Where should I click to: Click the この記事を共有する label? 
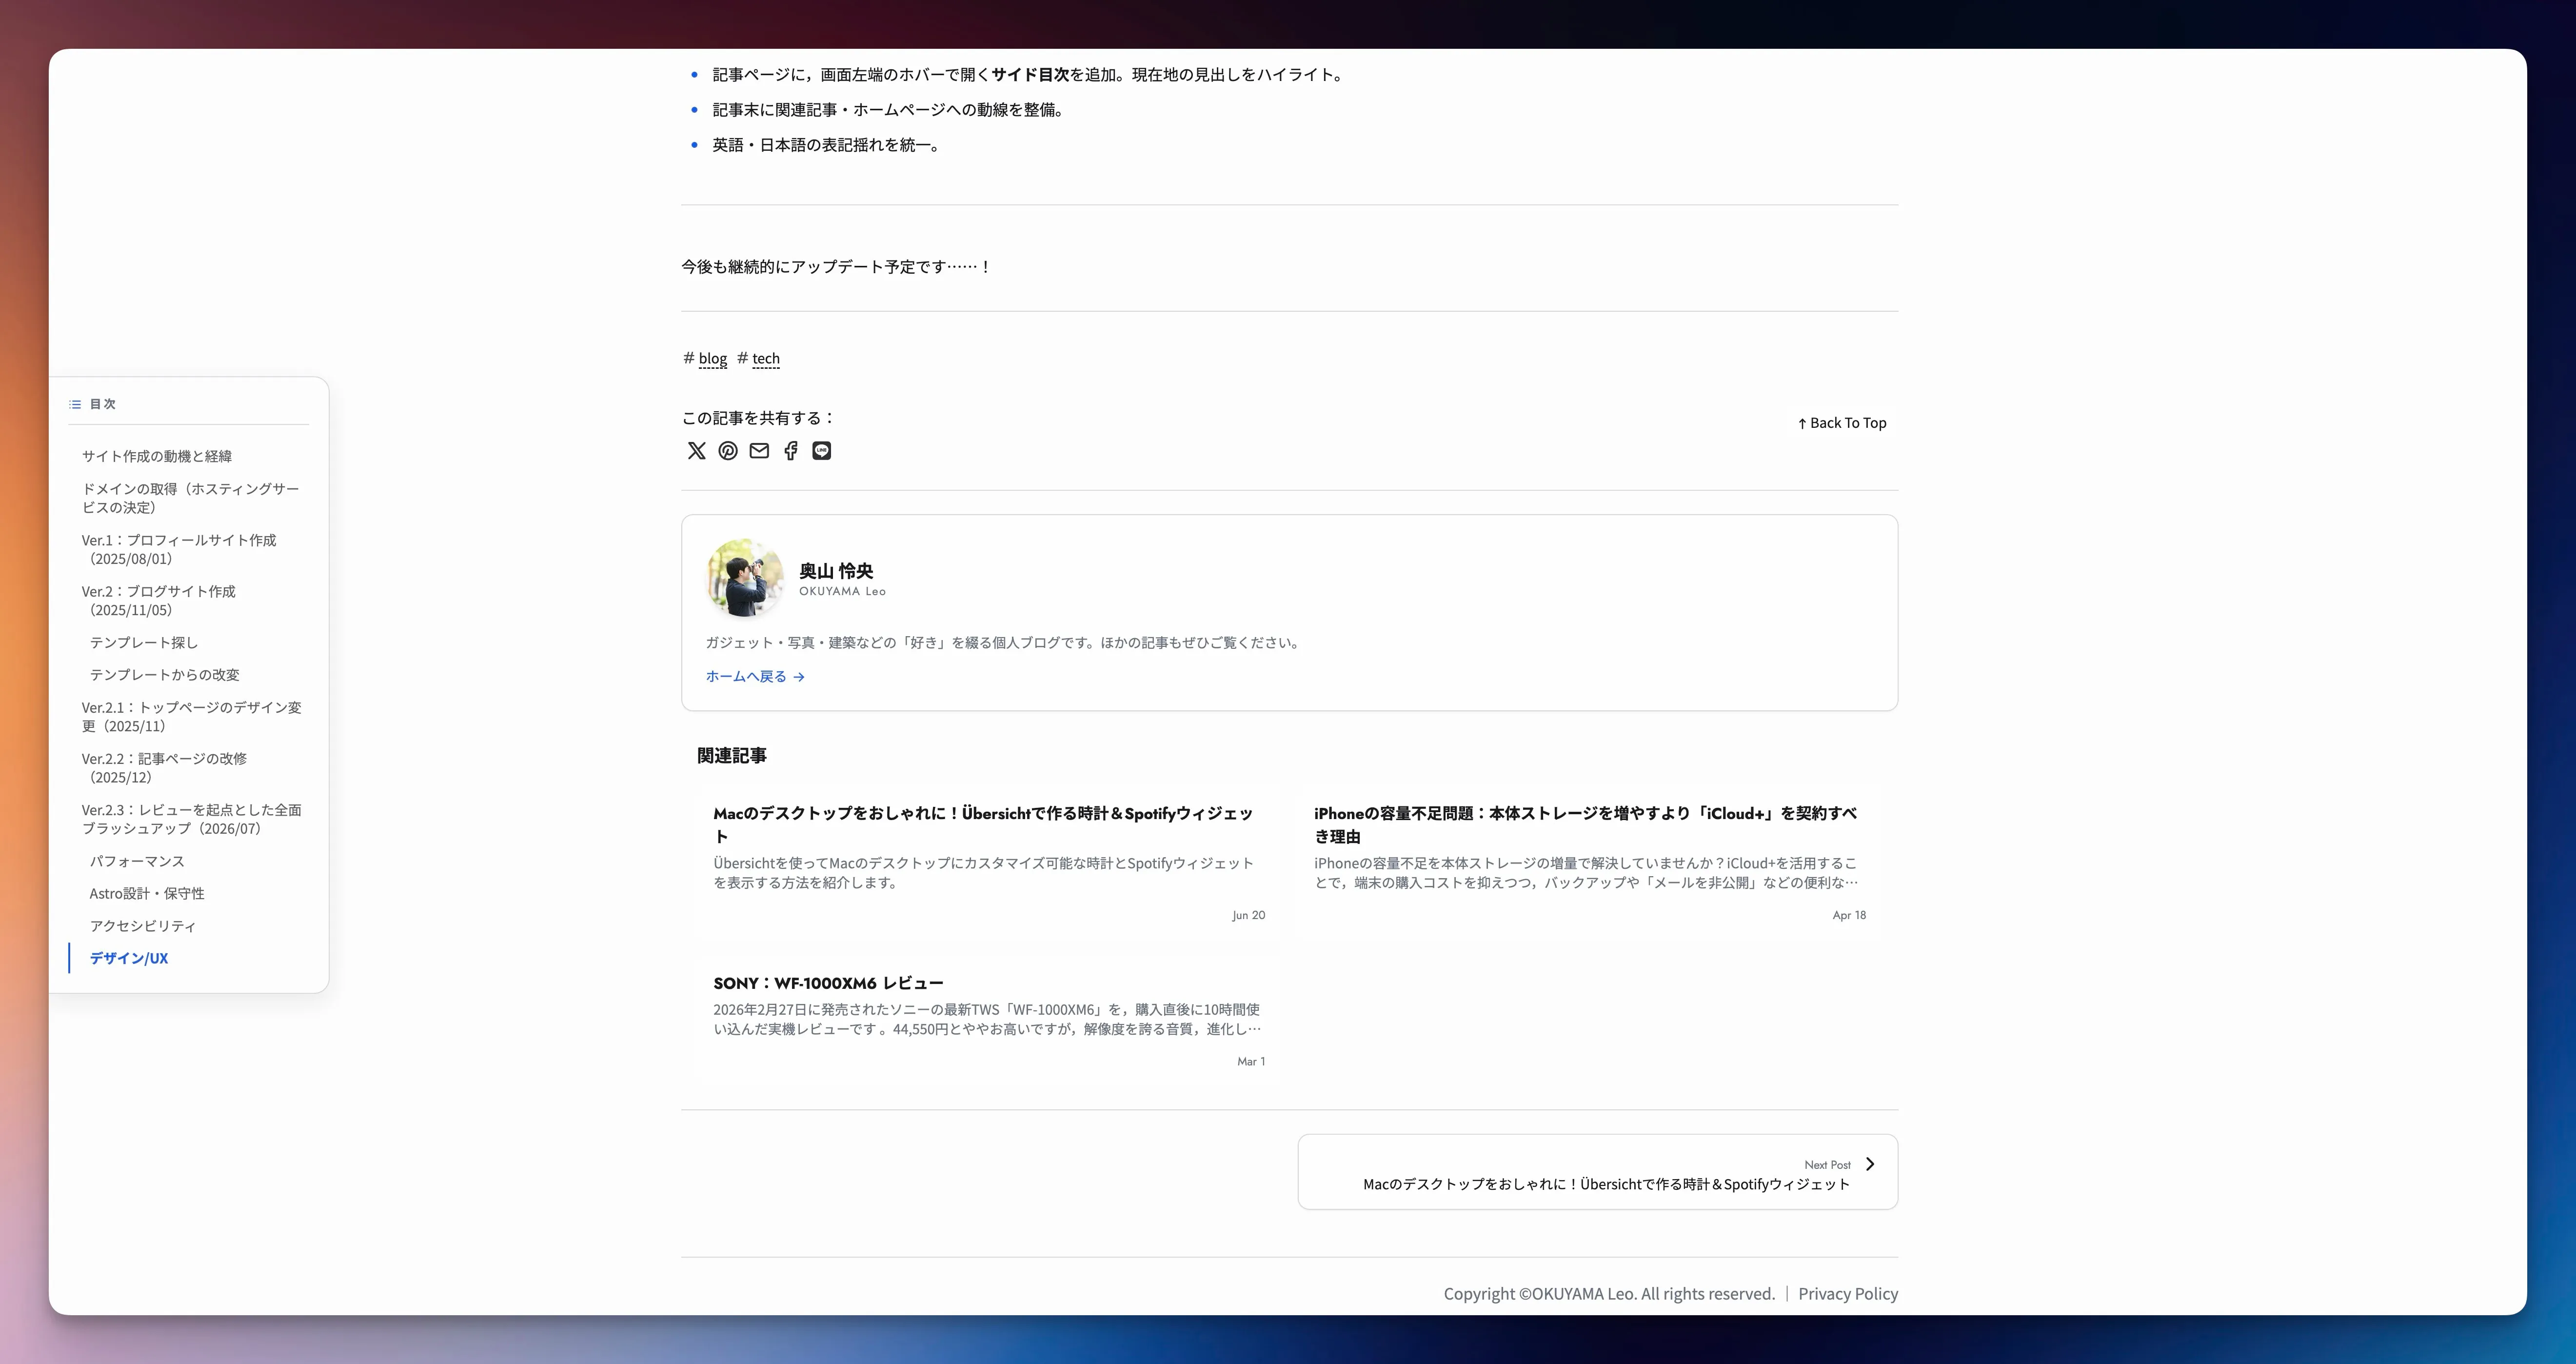[759, 418]
